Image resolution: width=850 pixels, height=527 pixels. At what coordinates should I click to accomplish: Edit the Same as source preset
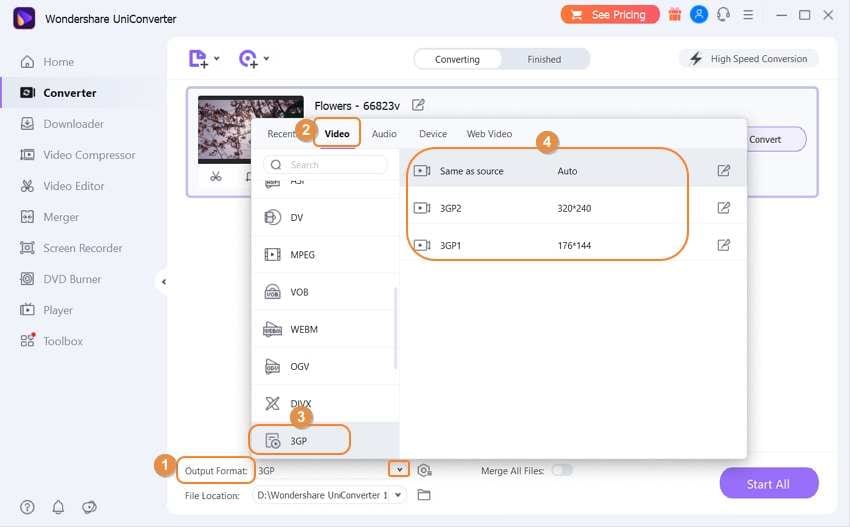click(724, 171)
